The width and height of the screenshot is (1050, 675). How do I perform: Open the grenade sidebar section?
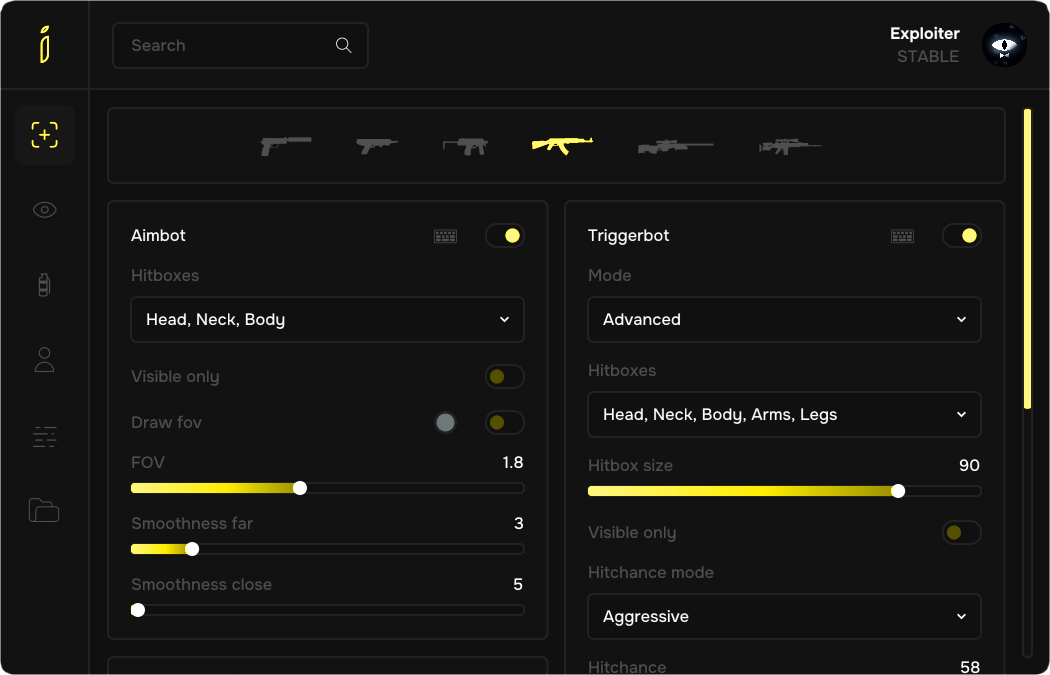click(x=45, y=285)
